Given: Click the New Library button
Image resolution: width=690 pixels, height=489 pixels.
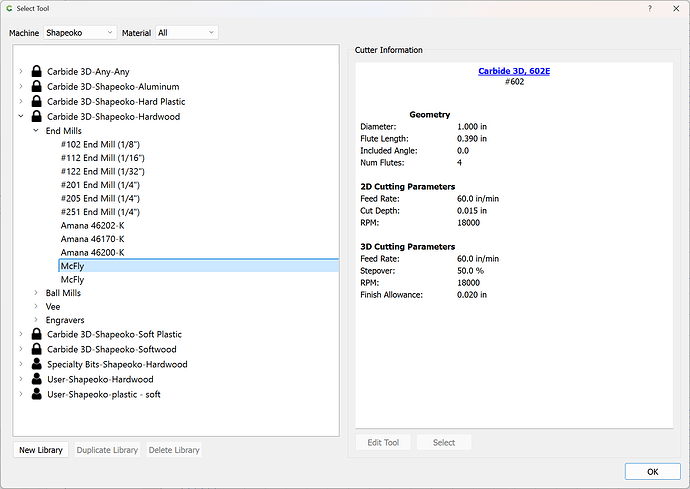Looking at the screenshot, I should click(x=41, y=450).
